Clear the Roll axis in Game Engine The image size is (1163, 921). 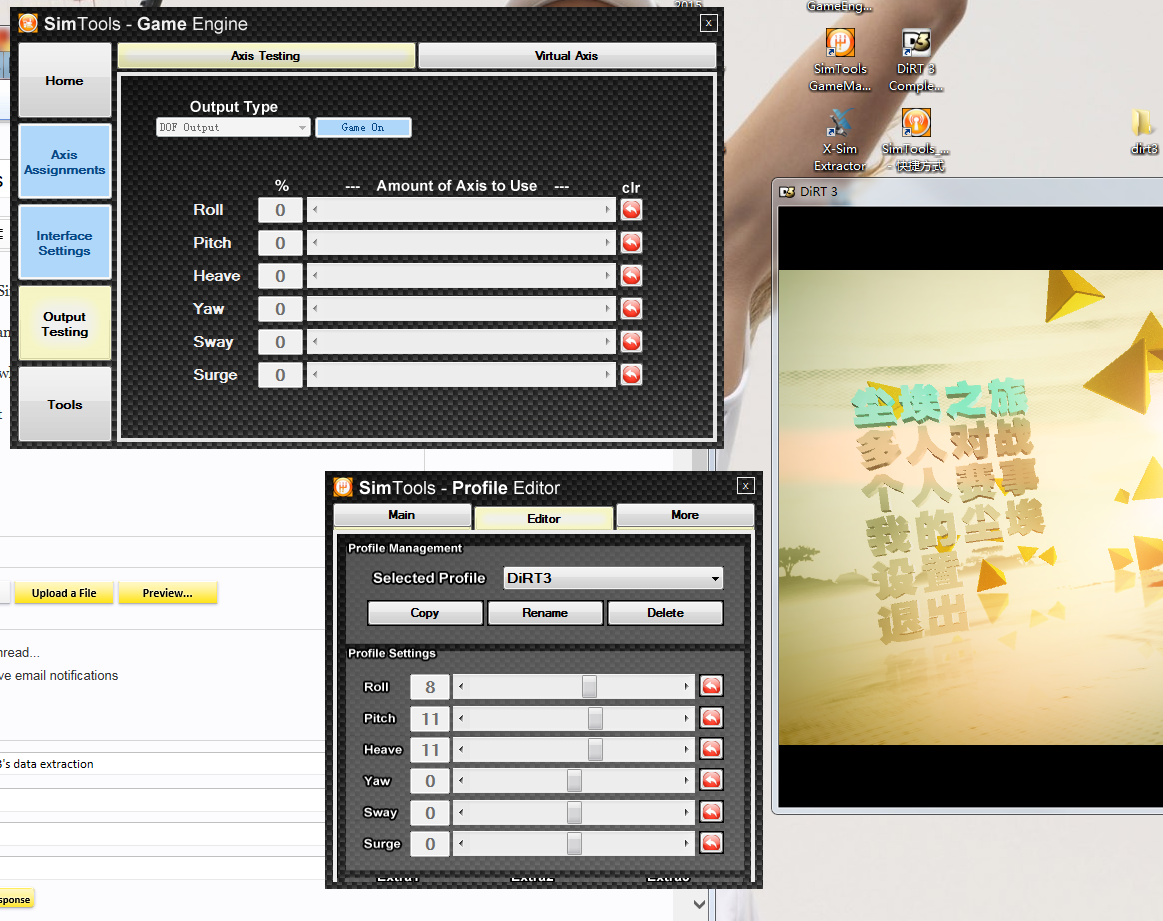point(631,210)
